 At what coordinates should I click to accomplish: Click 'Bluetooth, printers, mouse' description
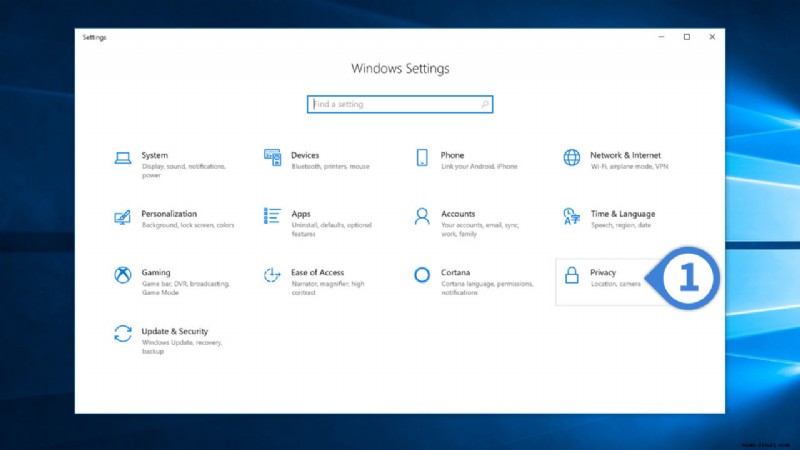(x=331, y=166)
